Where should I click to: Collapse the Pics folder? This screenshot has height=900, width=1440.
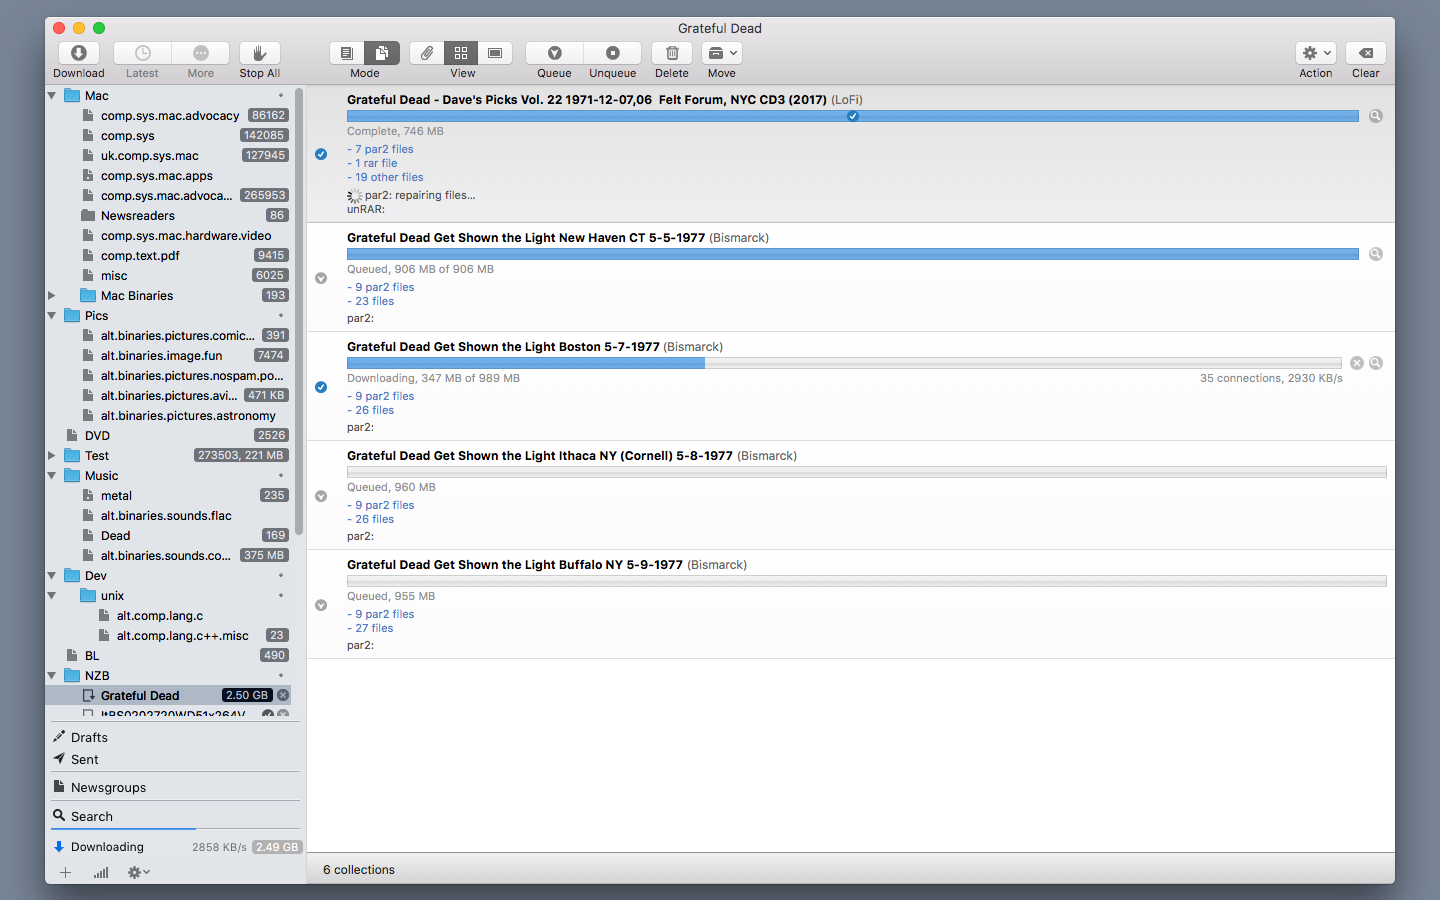tap(52, 316)
